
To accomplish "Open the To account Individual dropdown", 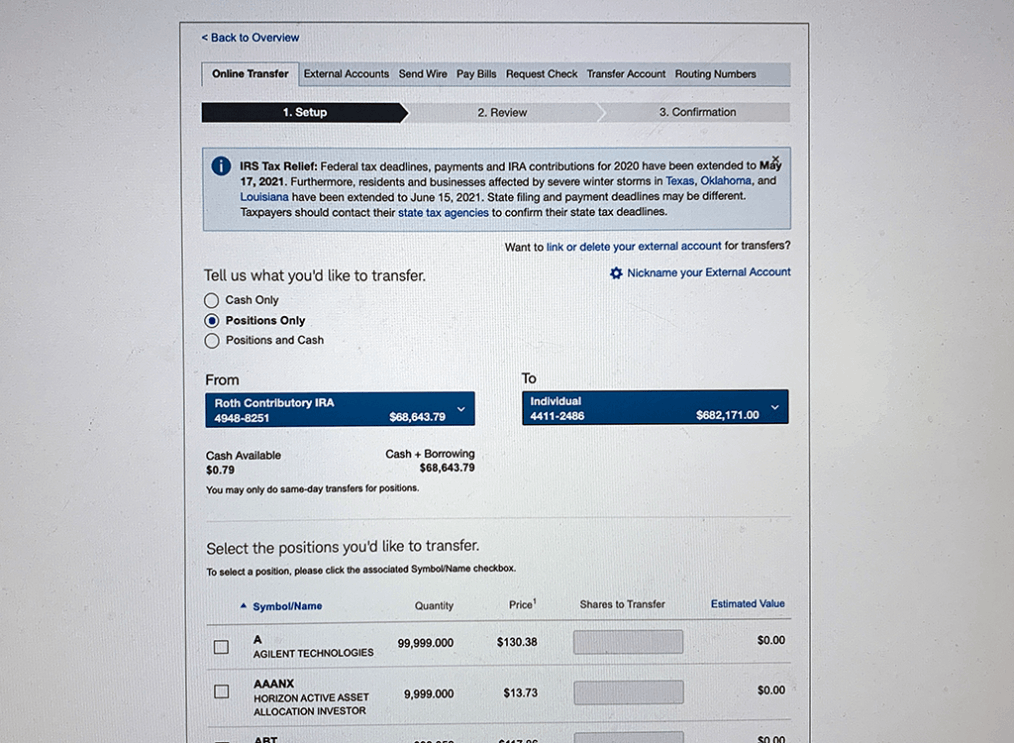I will 774,407.
